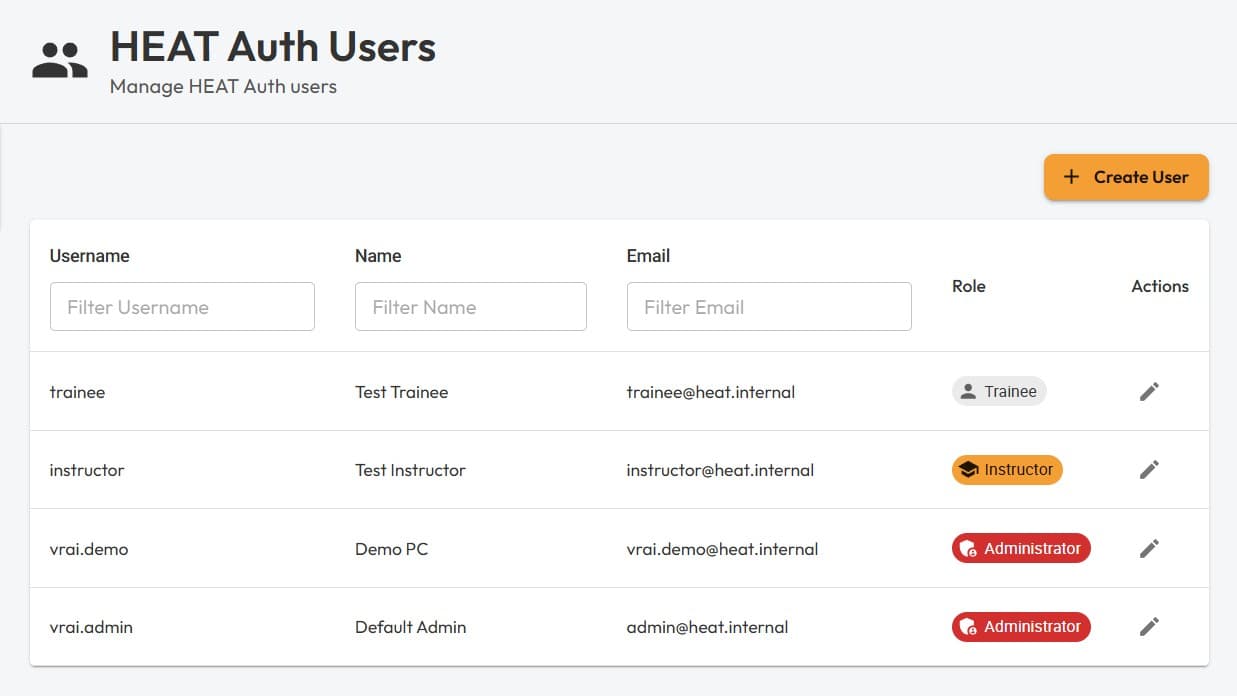The width and height of the screenshot is (1237, 696).
Task: Click the graduation cap icon on Instructor badge
Action: click(x=969, y=469)
